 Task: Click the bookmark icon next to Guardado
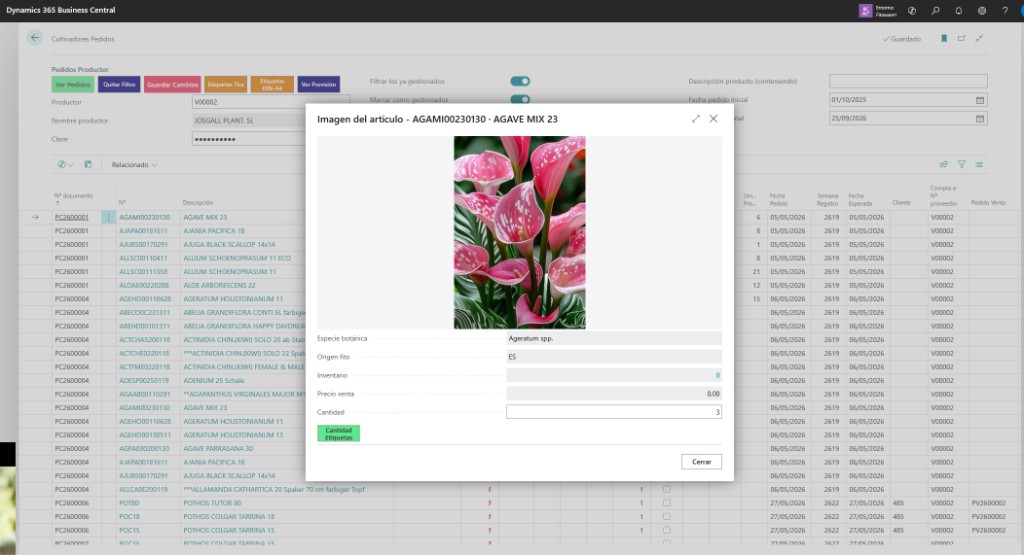[944, 39]
